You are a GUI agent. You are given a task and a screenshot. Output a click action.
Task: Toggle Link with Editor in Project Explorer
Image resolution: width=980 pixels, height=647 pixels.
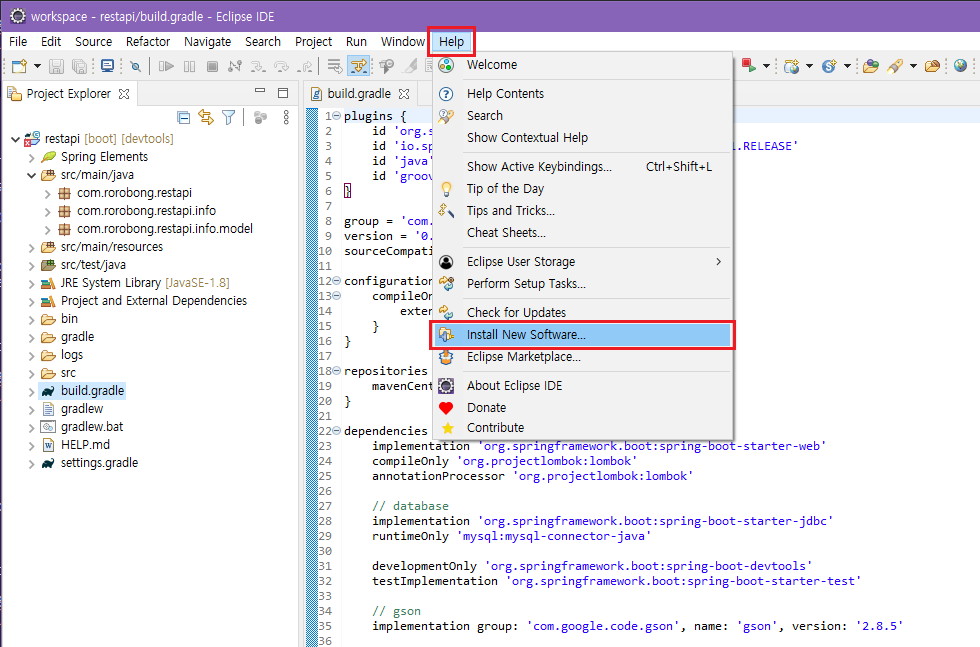pyautogui.click(x=206, y=117)
